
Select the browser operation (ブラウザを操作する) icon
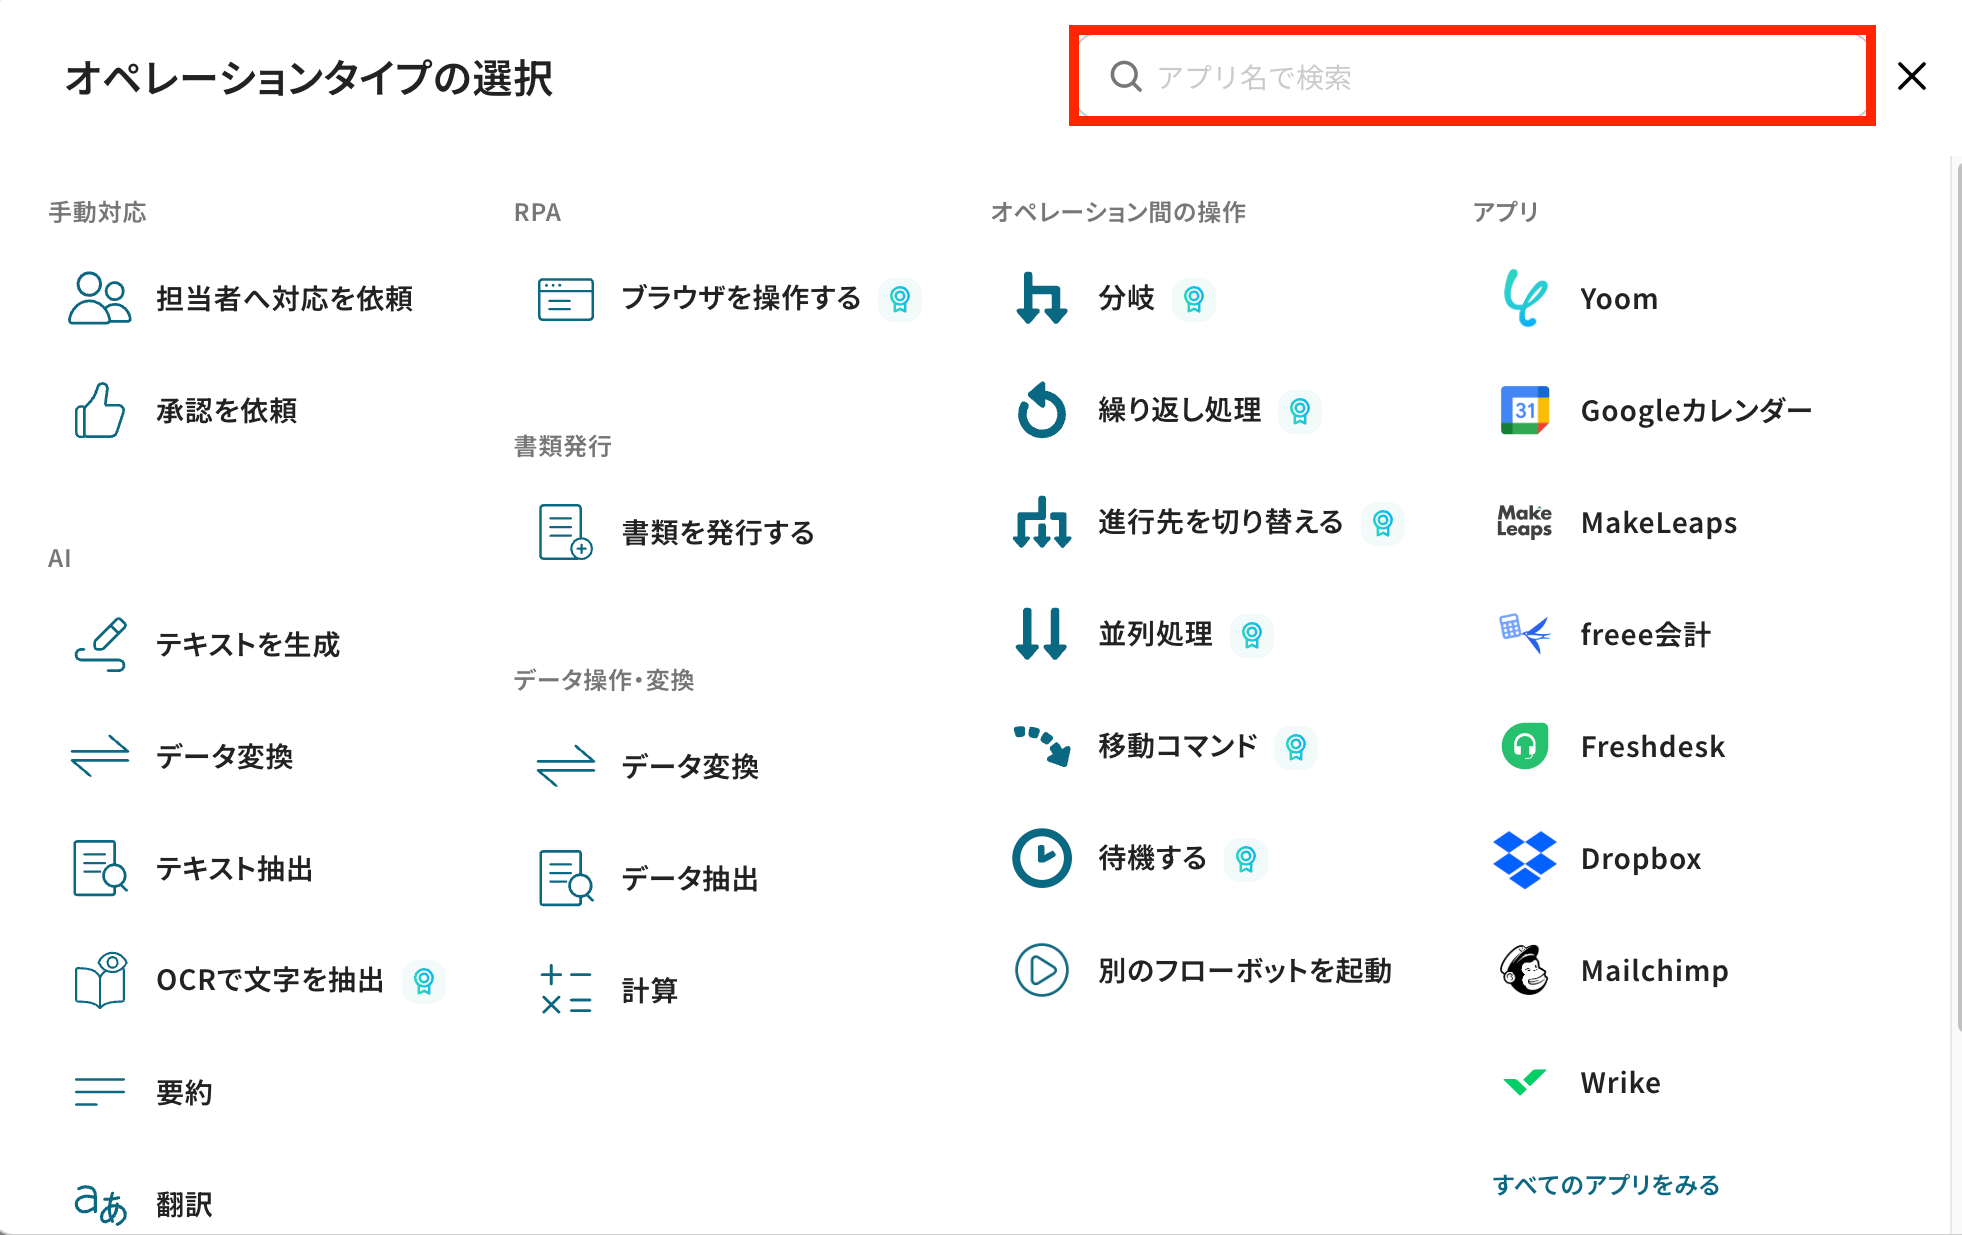(565, 298)
